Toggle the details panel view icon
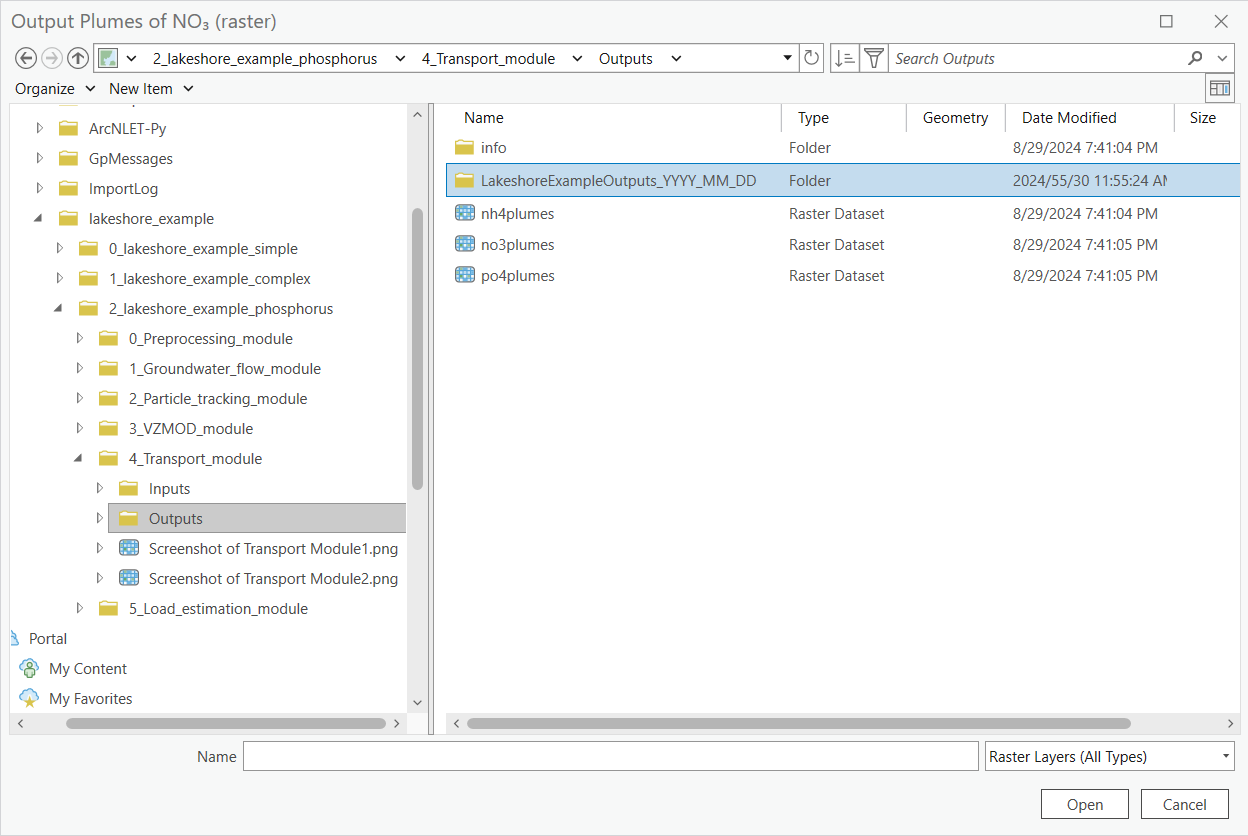Viewport: 1248px width, 836px height. point(1219,88)
